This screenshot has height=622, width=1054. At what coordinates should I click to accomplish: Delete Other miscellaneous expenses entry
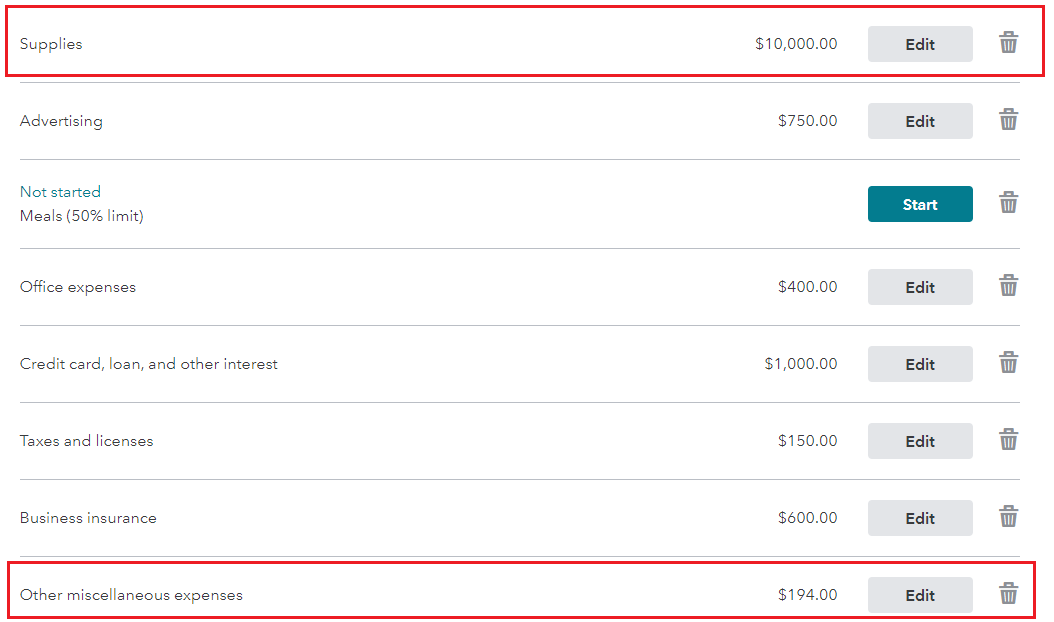pyautogui.click(x=1008, y=594)
